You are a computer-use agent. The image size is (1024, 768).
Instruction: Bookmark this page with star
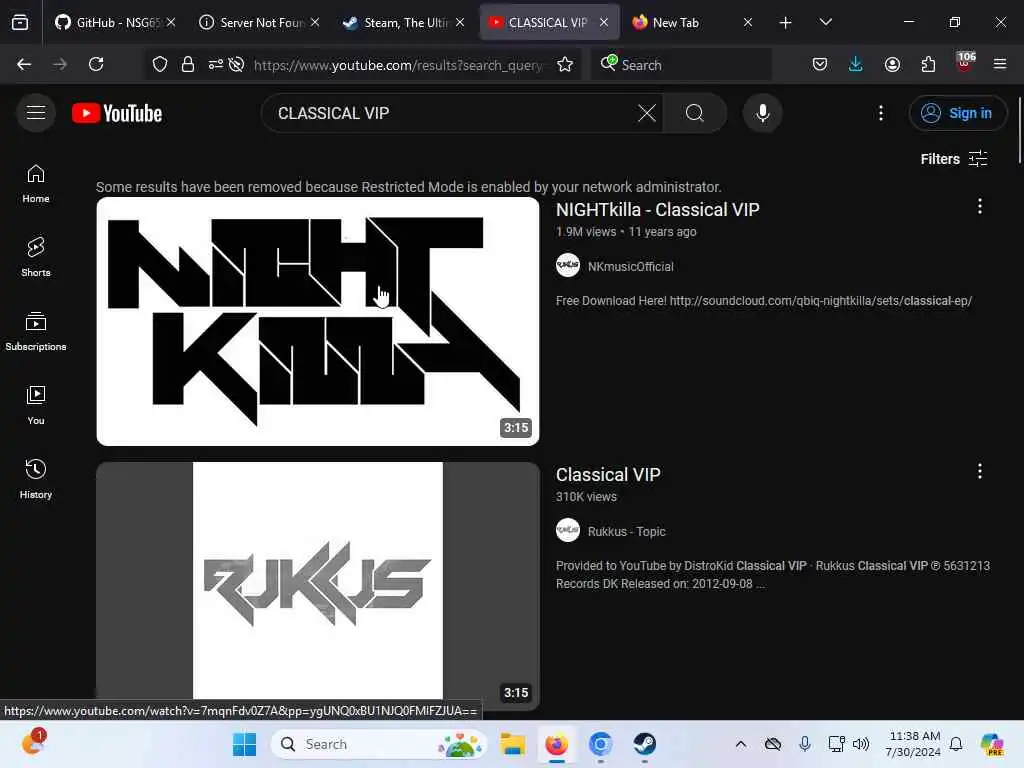click(x=565, y=64)
